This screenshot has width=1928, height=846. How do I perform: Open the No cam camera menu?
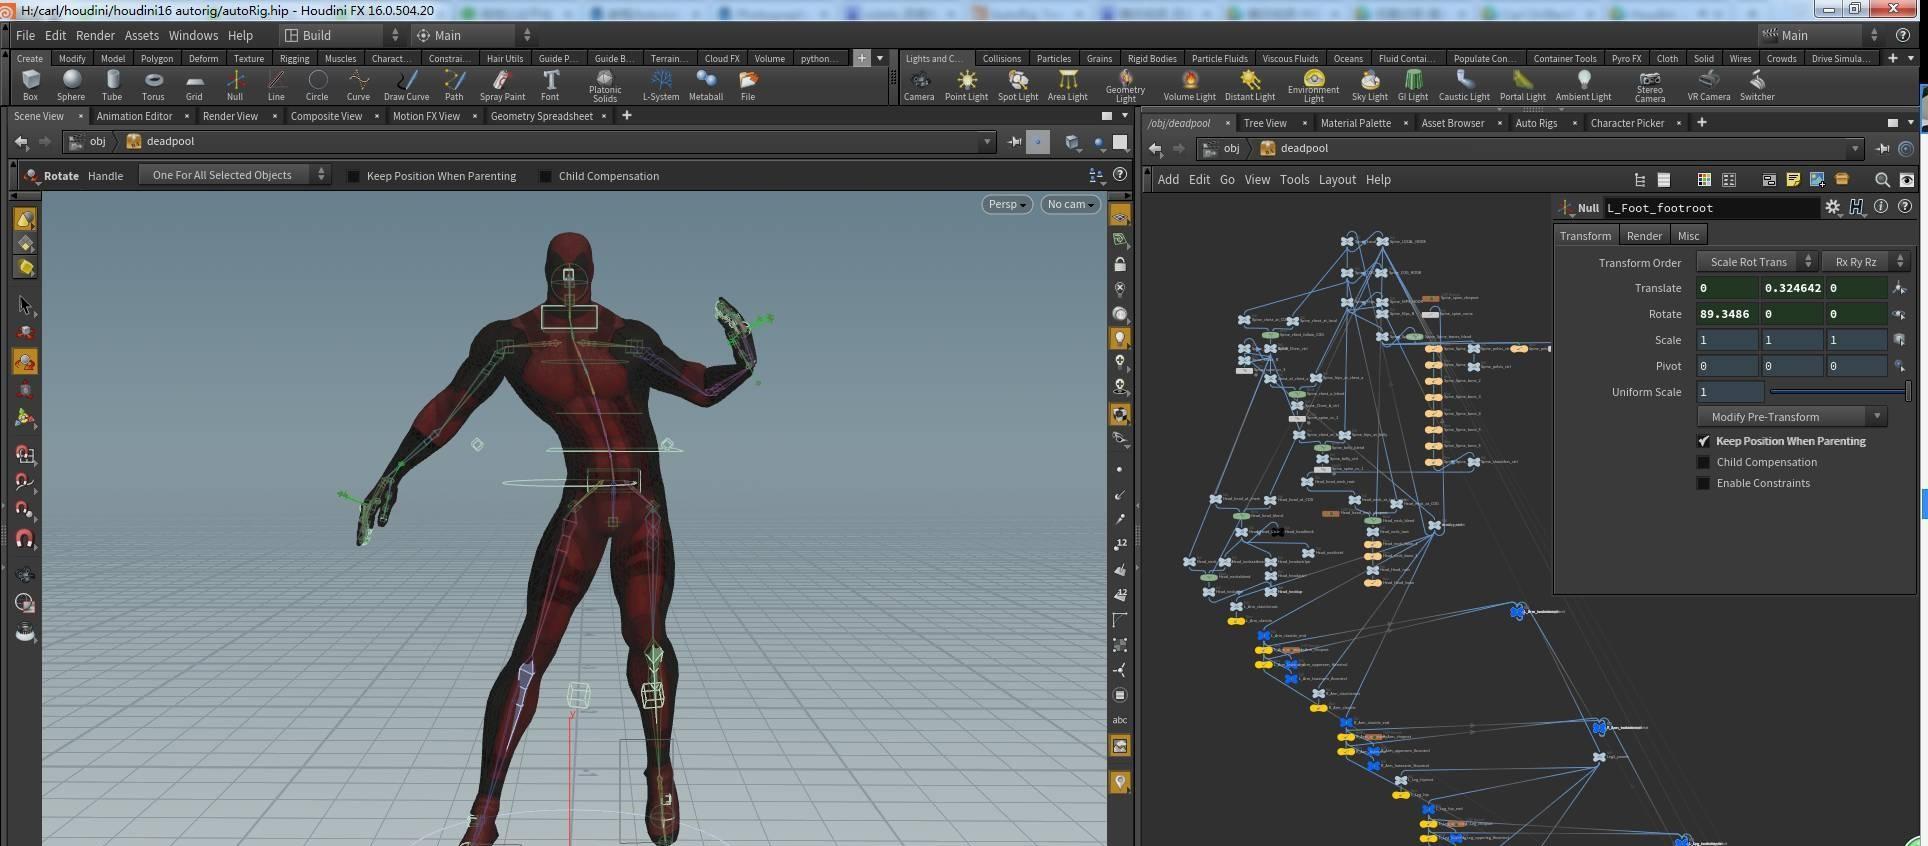[1070, 204]
